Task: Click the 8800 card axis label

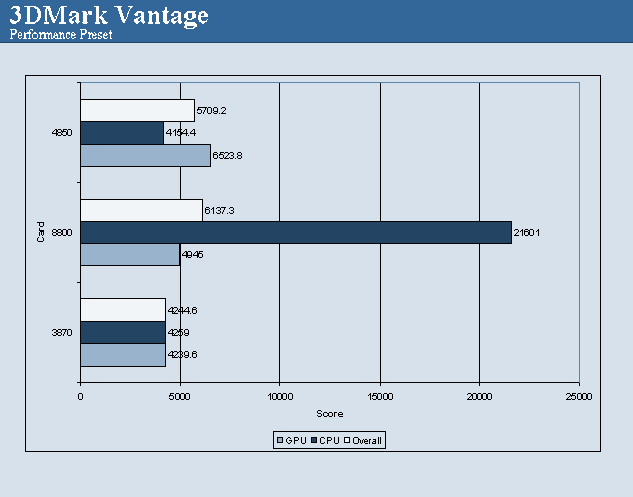Action: [62, 233]
